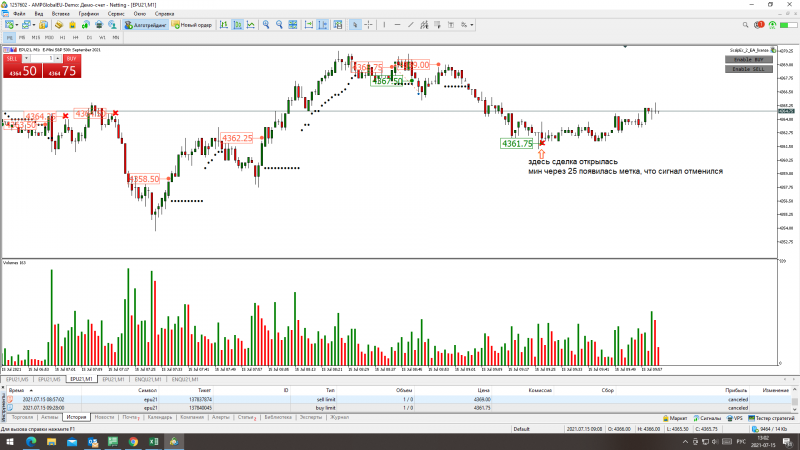Open the Signals toolbar icon
The image size is (800, 450).
click(86, 24)
